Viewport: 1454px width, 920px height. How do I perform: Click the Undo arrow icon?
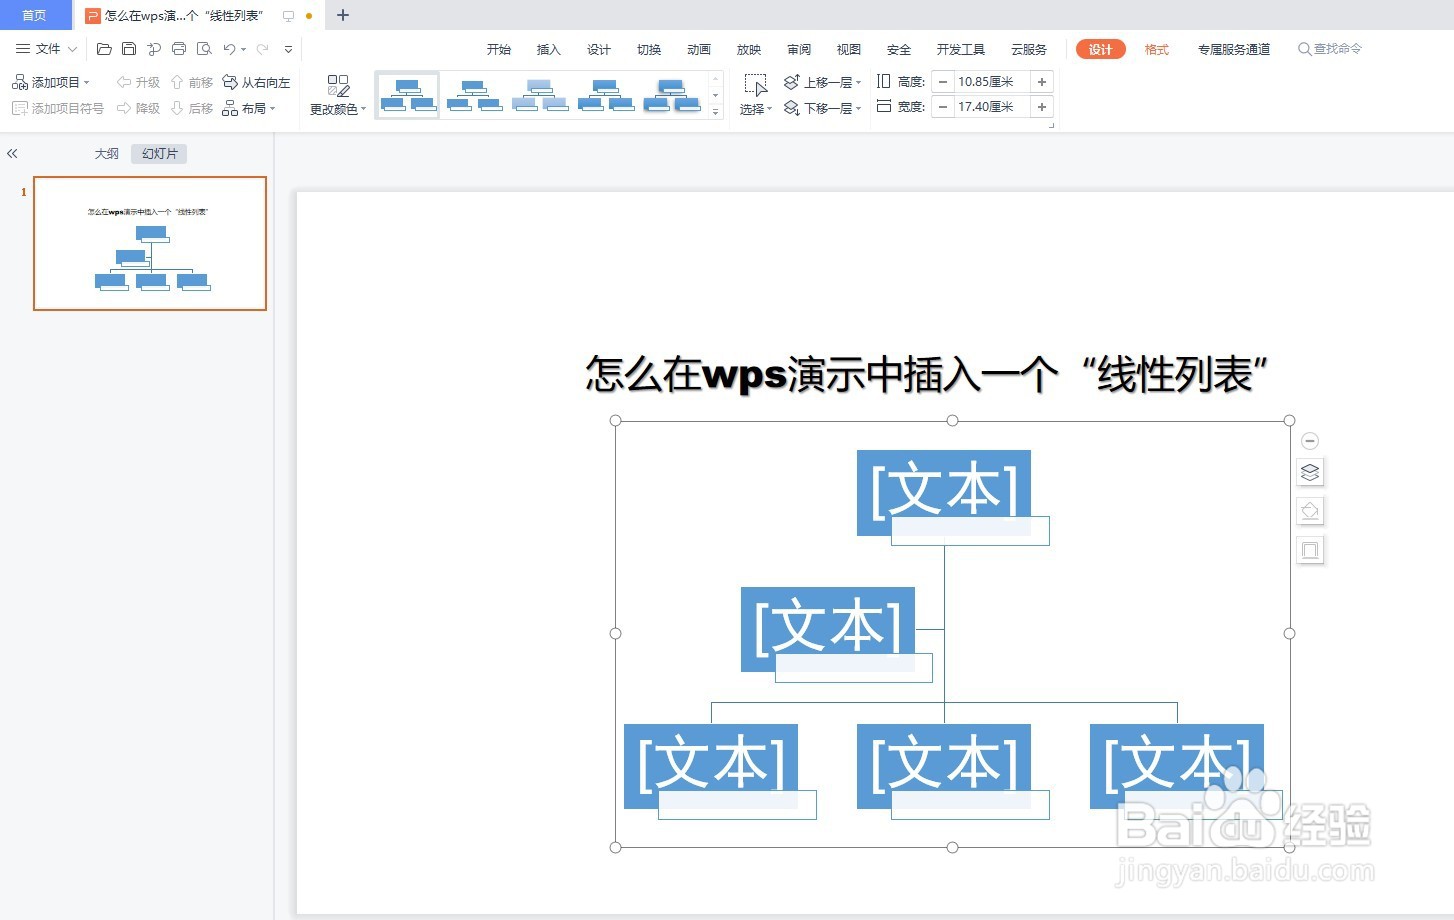tap(230, 49)
